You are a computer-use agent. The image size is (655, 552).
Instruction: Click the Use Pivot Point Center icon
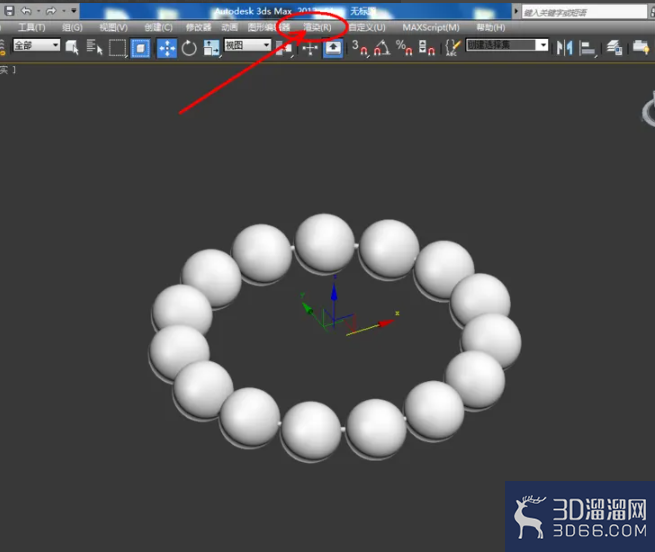[284, 48]
